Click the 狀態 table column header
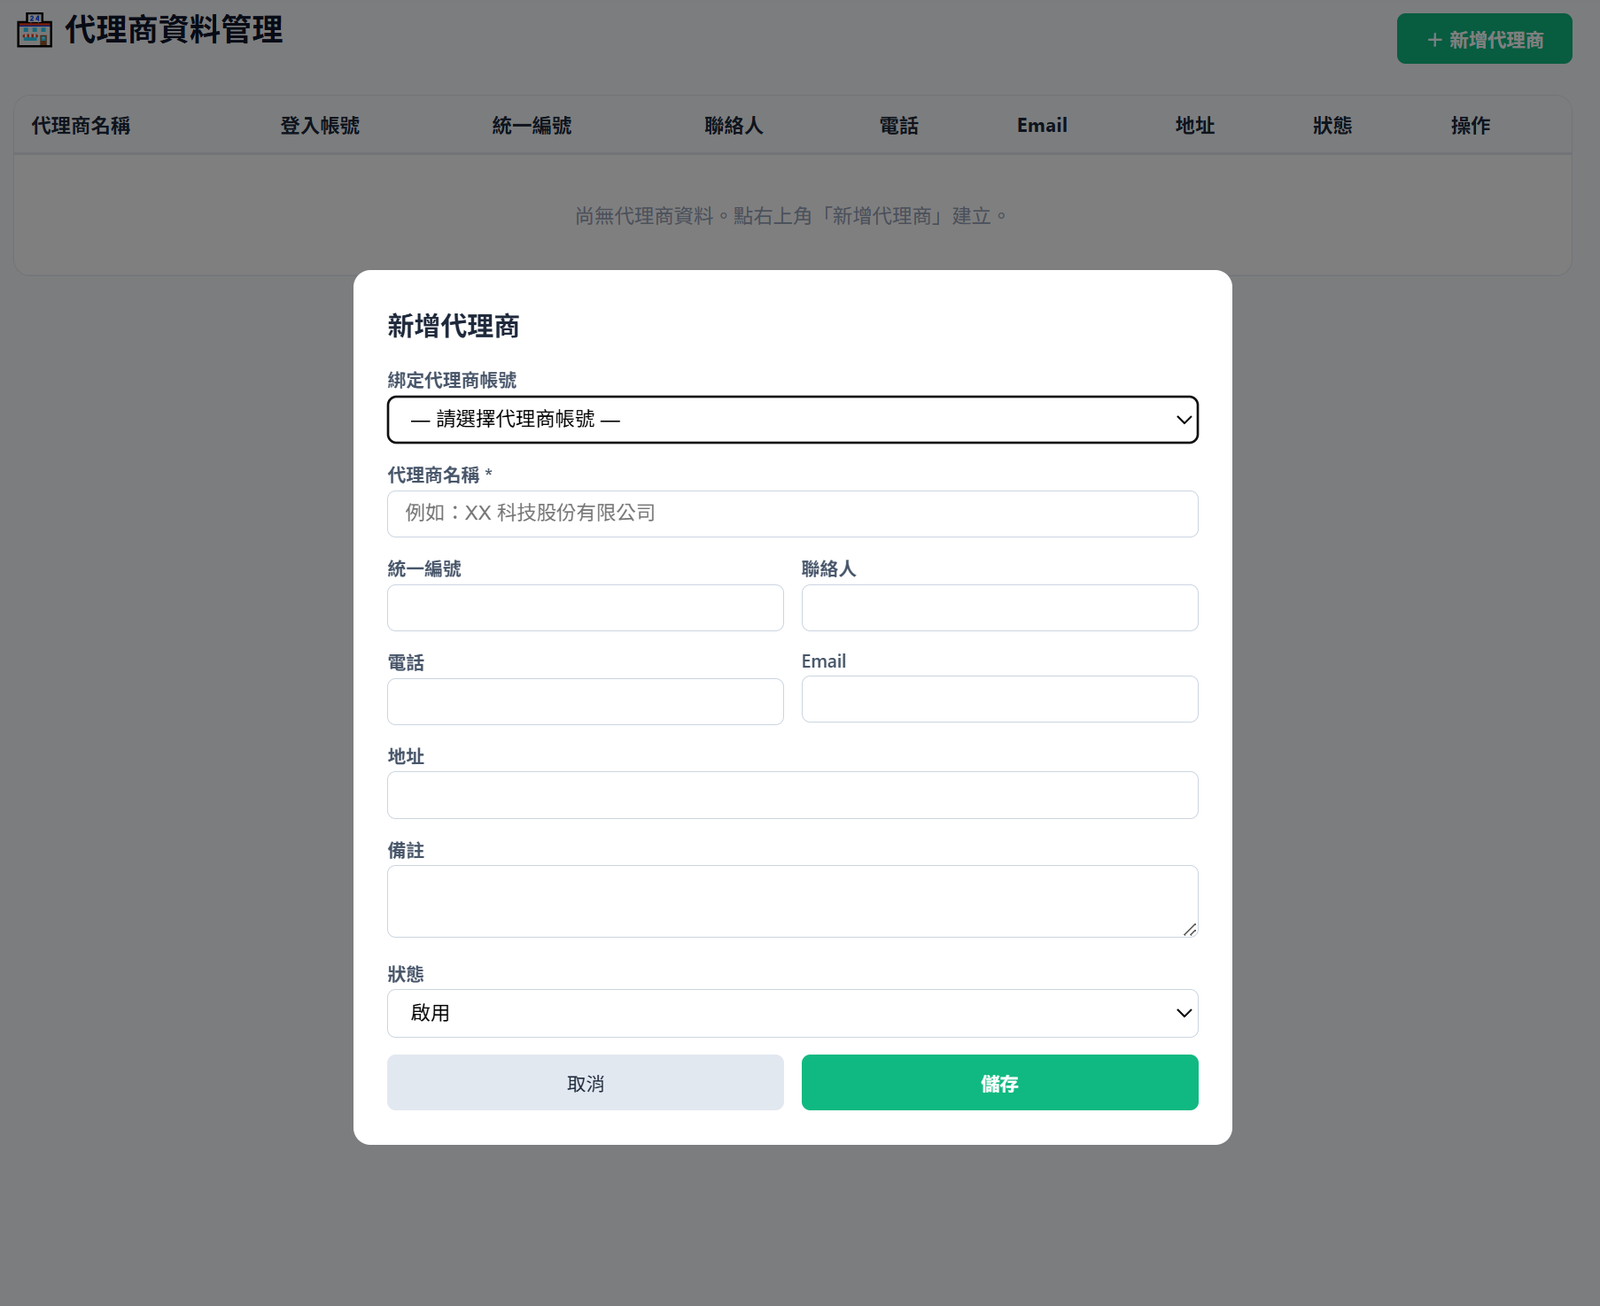Image resolution: width=1600 pixels, height=1306 pixels. [x=1333, y=125]
